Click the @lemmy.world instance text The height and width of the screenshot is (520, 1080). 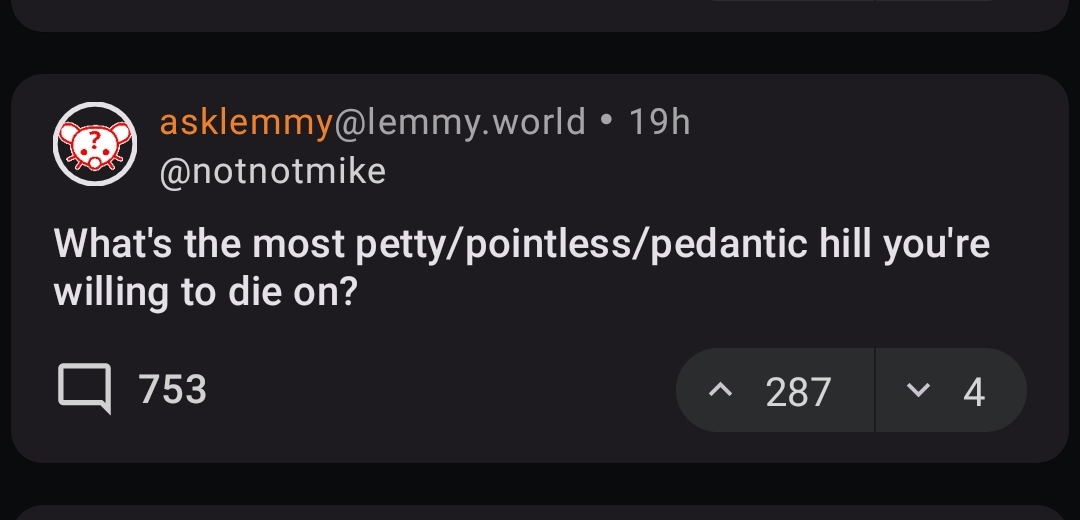(460, 122)
